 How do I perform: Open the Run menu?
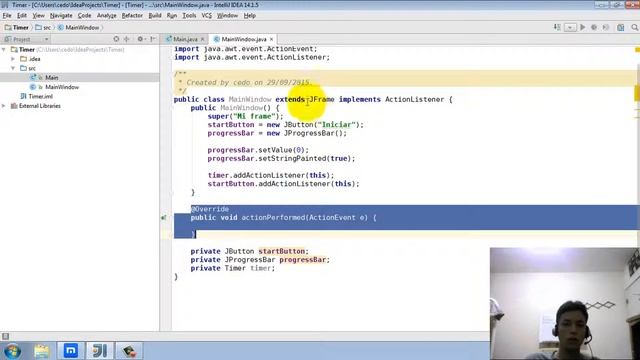172,16
